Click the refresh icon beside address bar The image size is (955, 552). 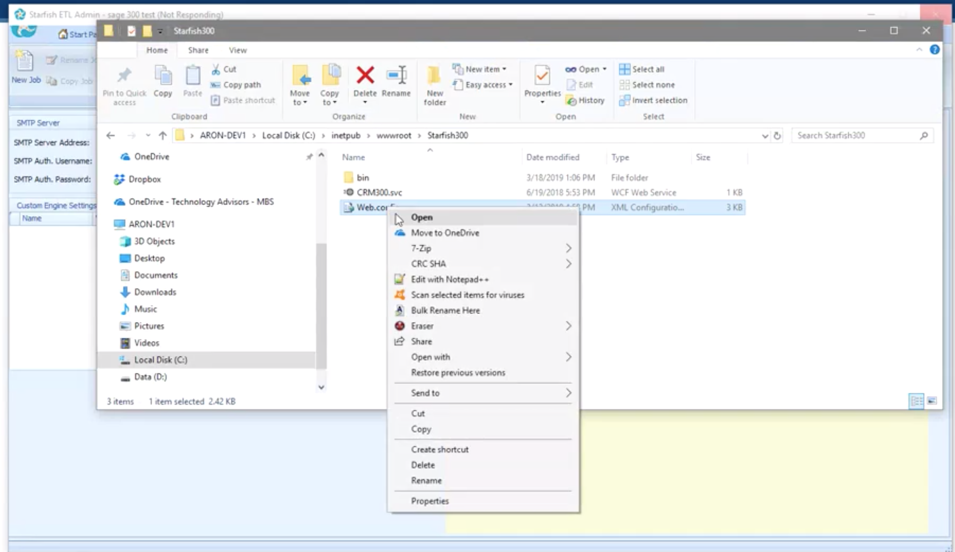[777, 135]
